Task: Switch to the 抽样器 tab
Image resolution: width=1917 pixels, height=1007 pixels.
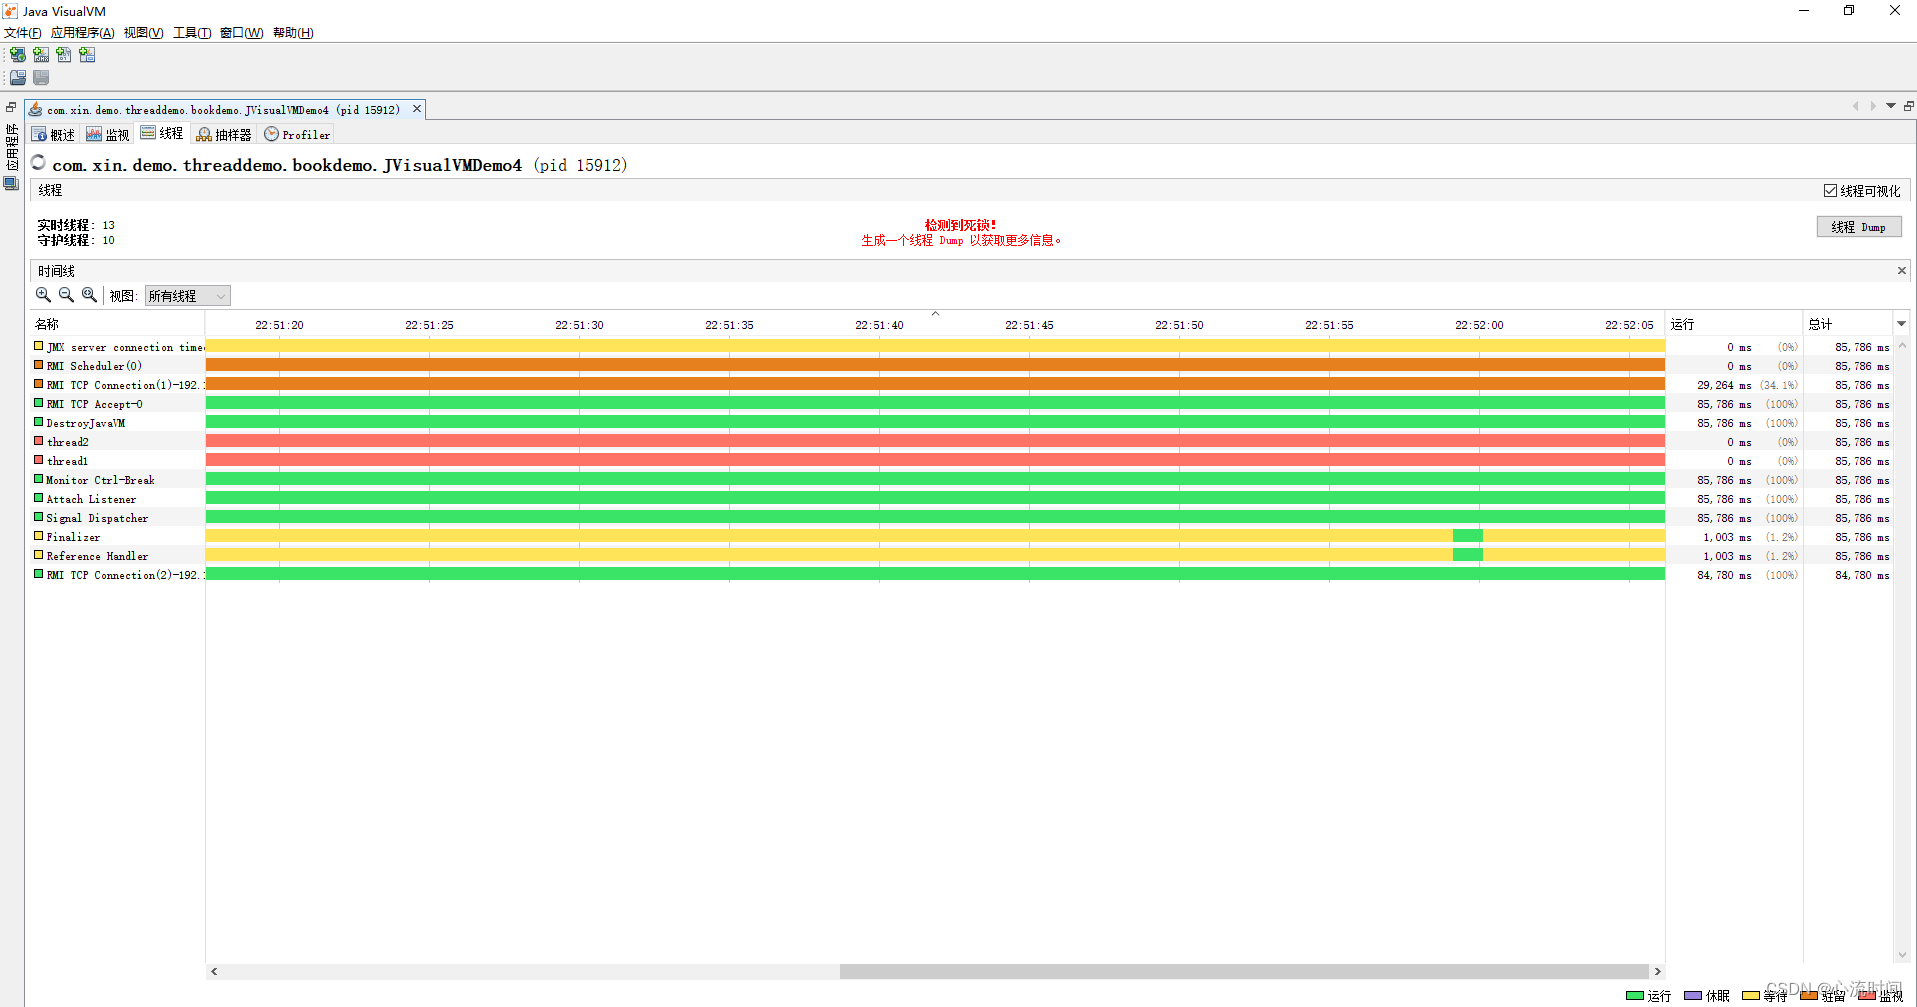Action: tap(224, 134)
